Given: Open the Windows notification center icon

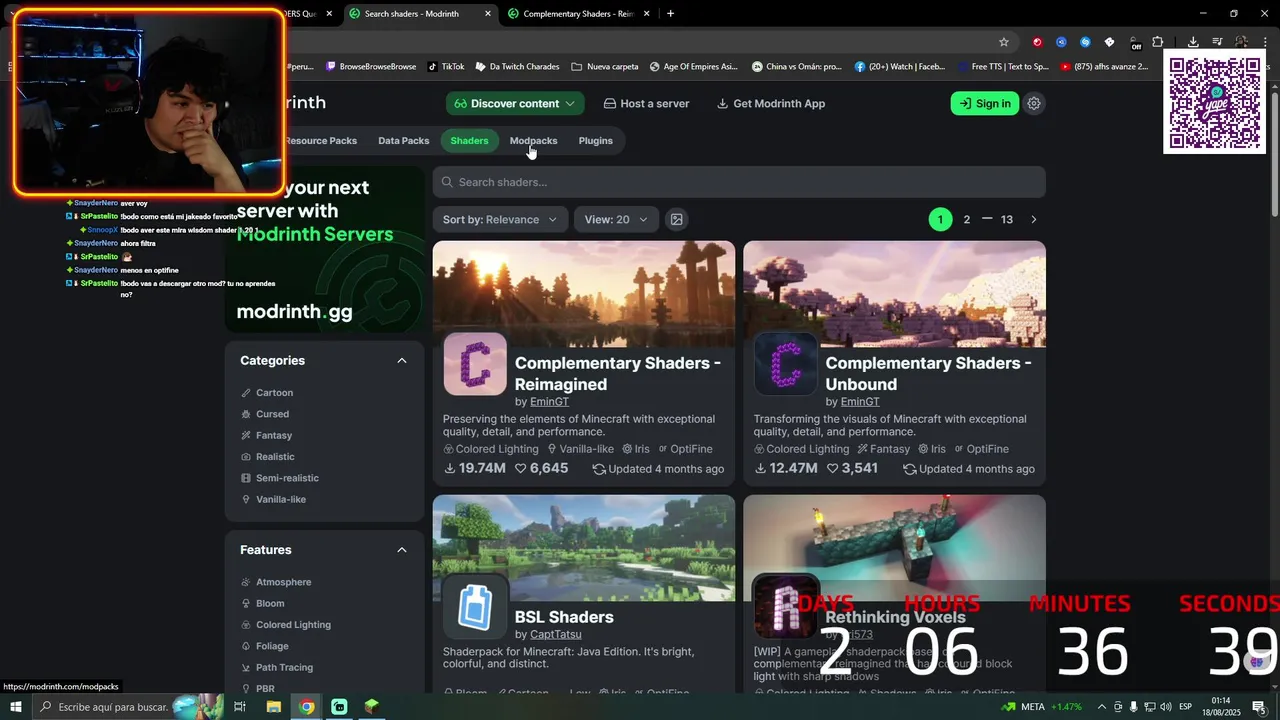Looking at the screenshot, I should pos(1259,707).
